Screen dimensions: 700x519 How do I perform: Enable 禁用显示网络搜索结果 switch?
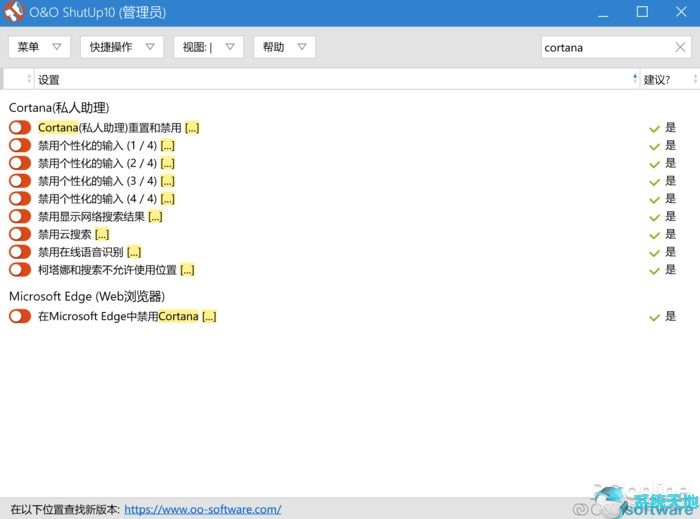20,216
